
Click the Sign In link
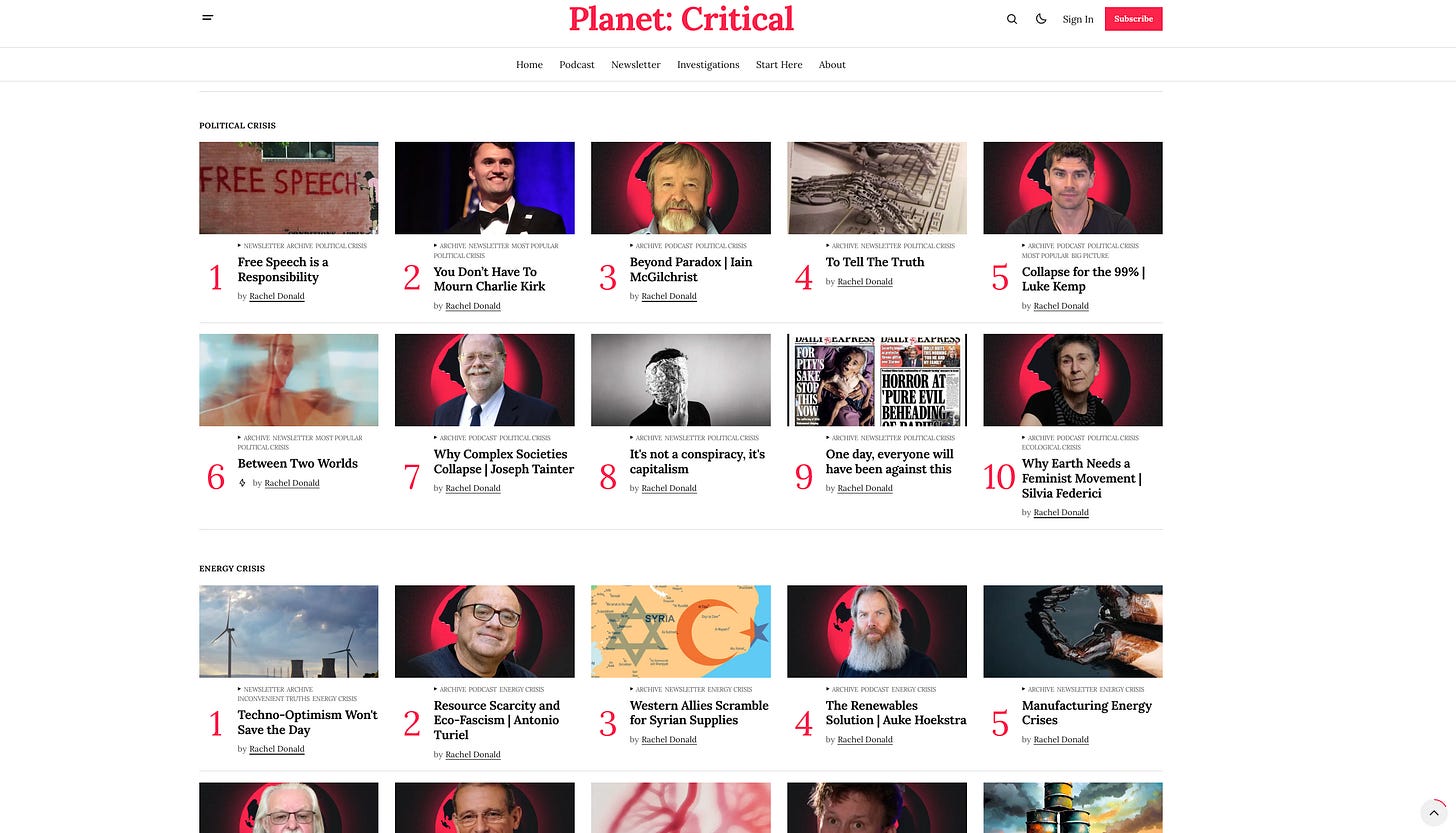[x=1078, y=19]
